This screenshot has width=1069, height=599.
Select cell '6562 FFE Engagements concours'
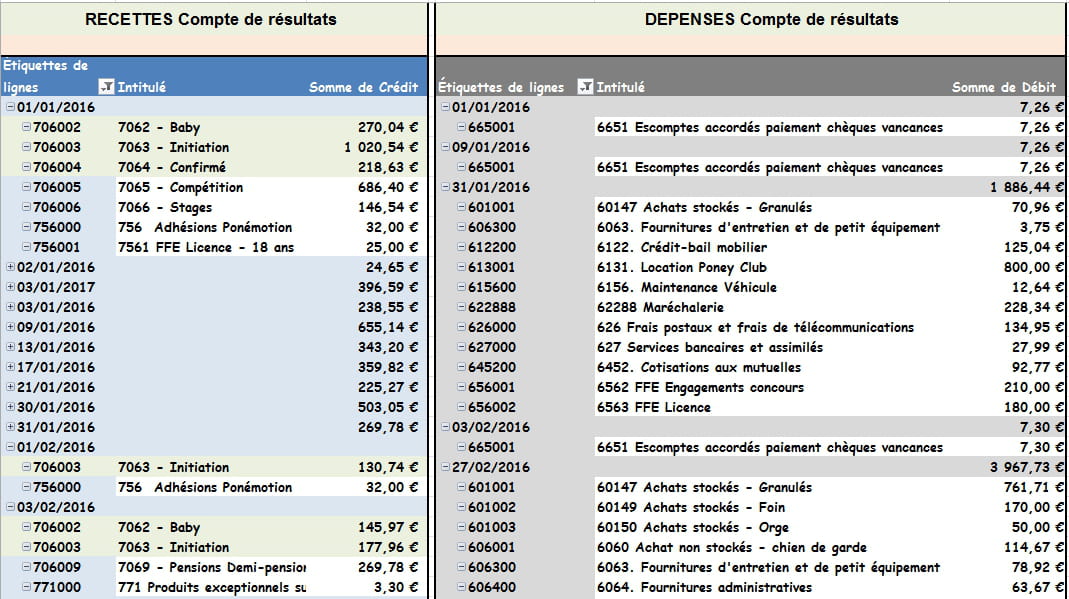click(x=700, y=387)
